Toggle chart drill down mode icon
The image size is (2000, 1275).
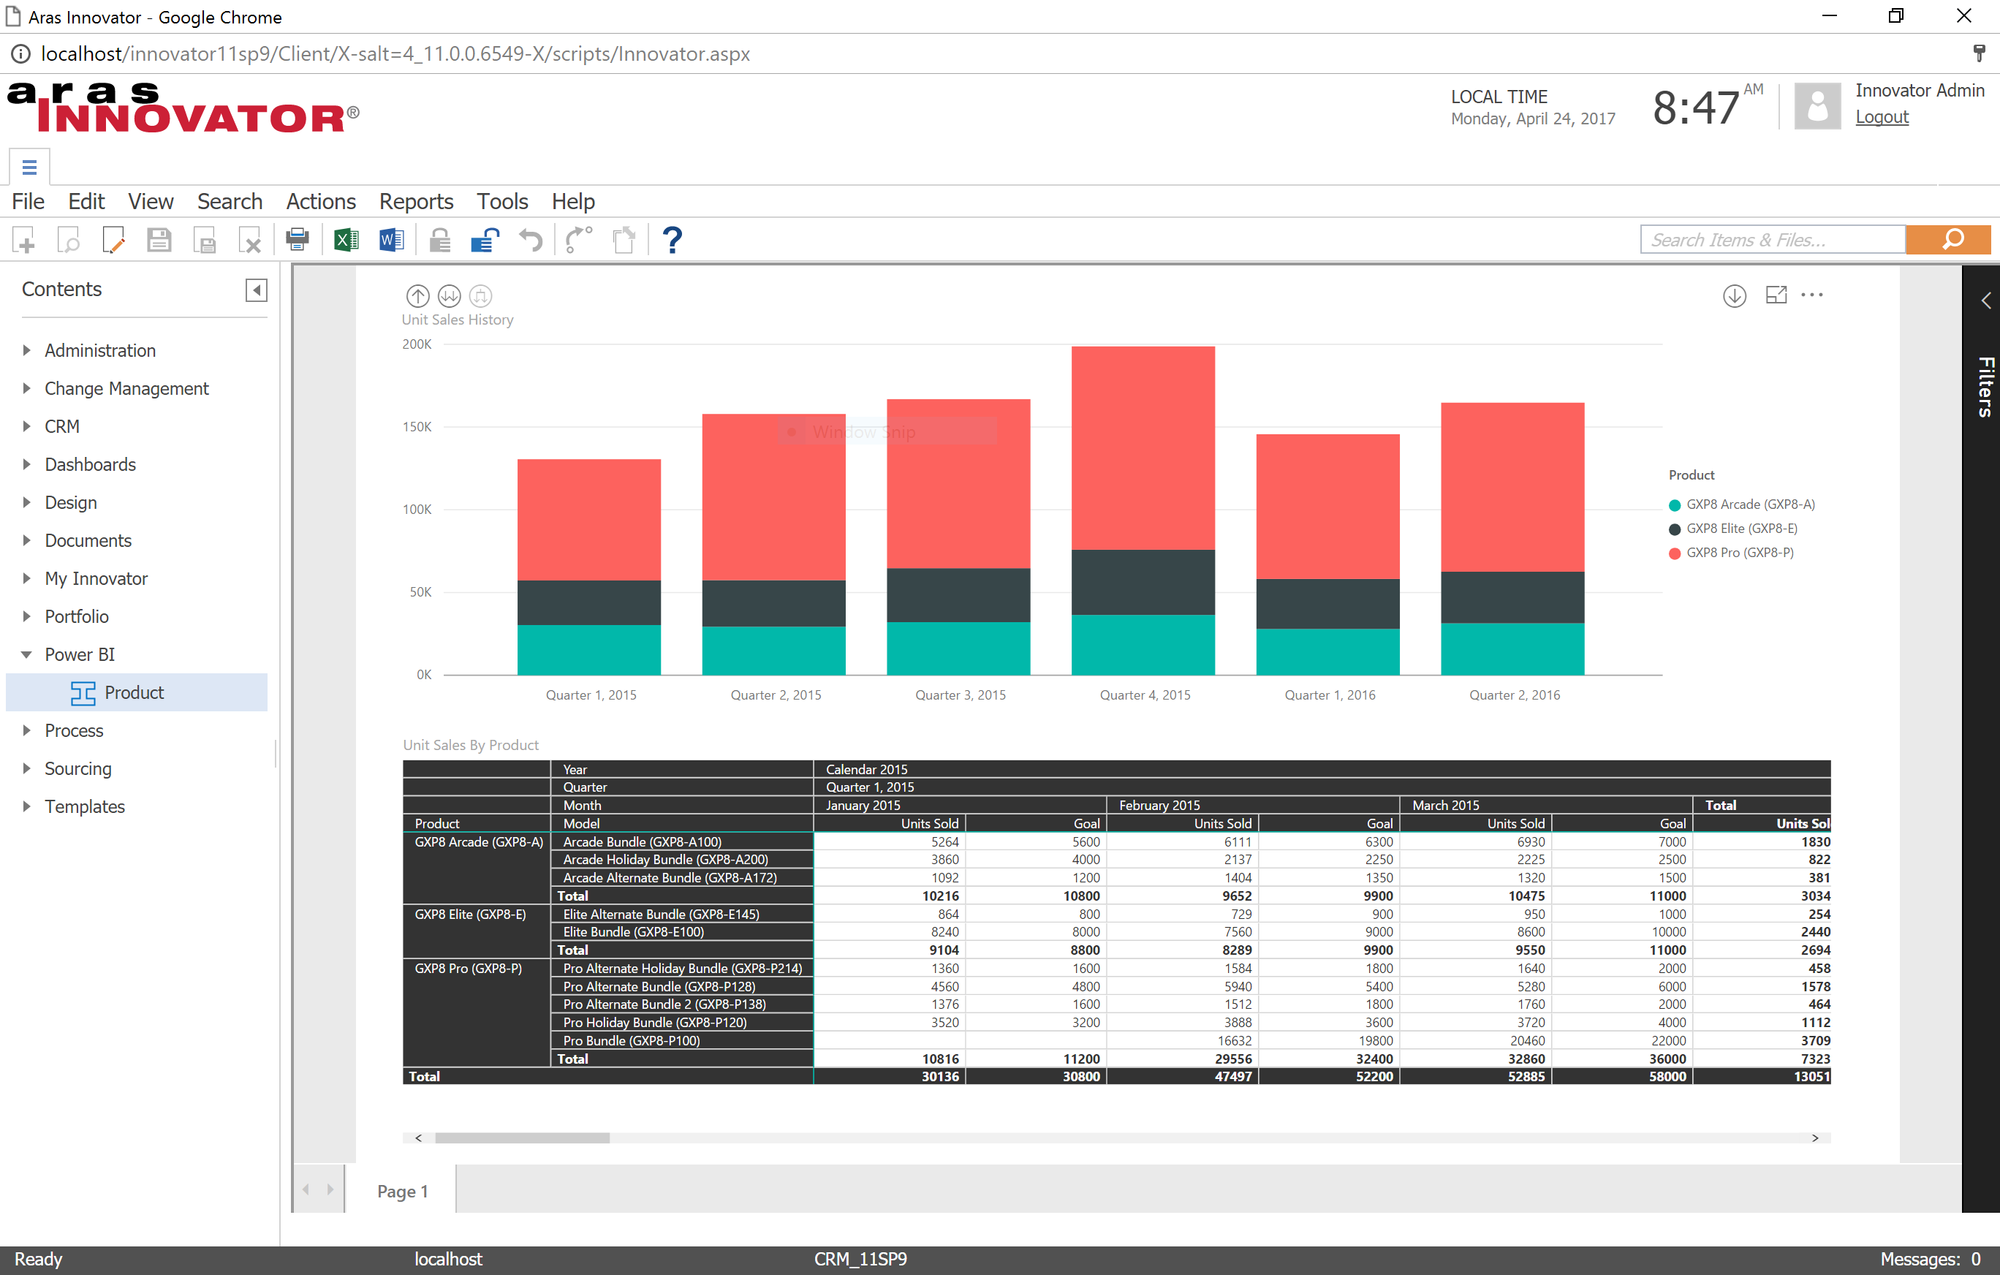(1735, 296)
